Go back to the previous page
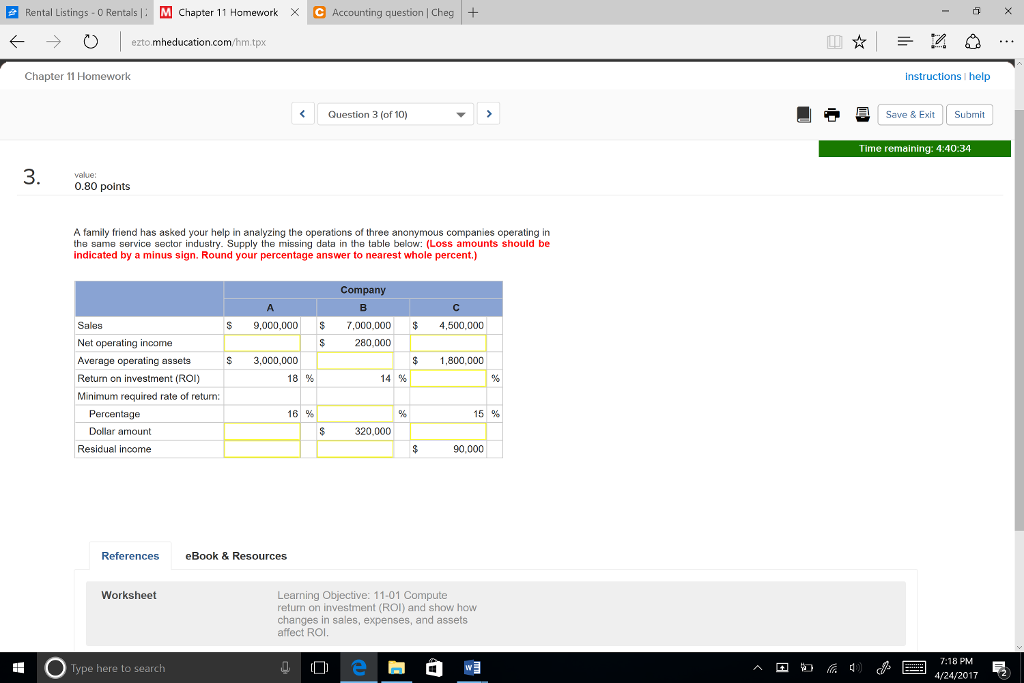The image size is (1024, 683). click(x=18, y=42)
